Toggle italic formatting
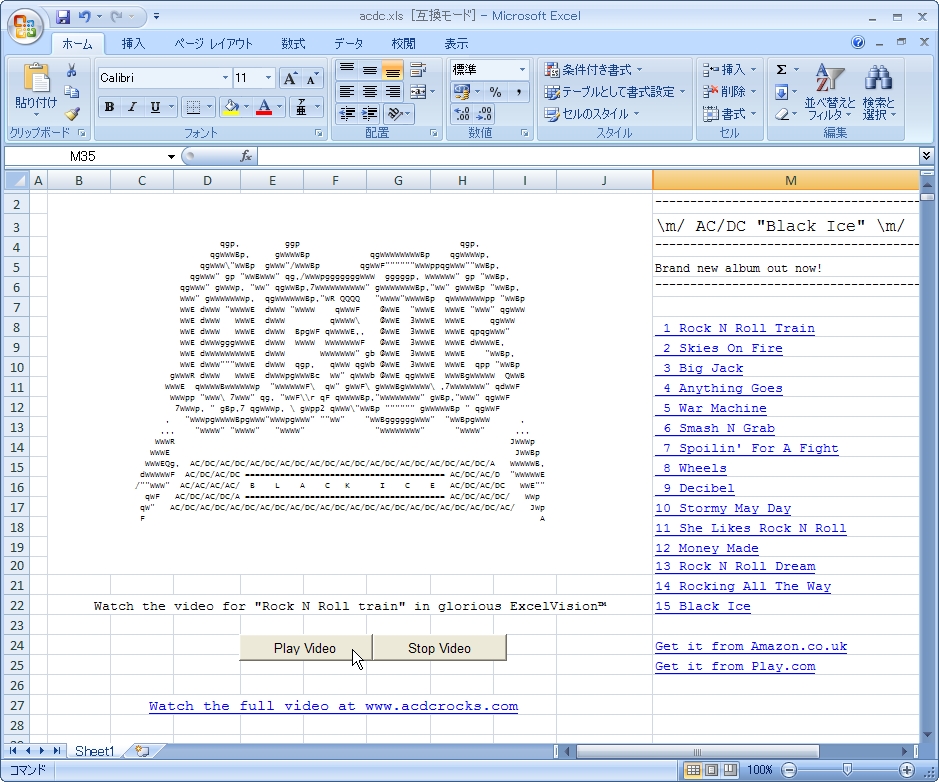 [132, 107]
